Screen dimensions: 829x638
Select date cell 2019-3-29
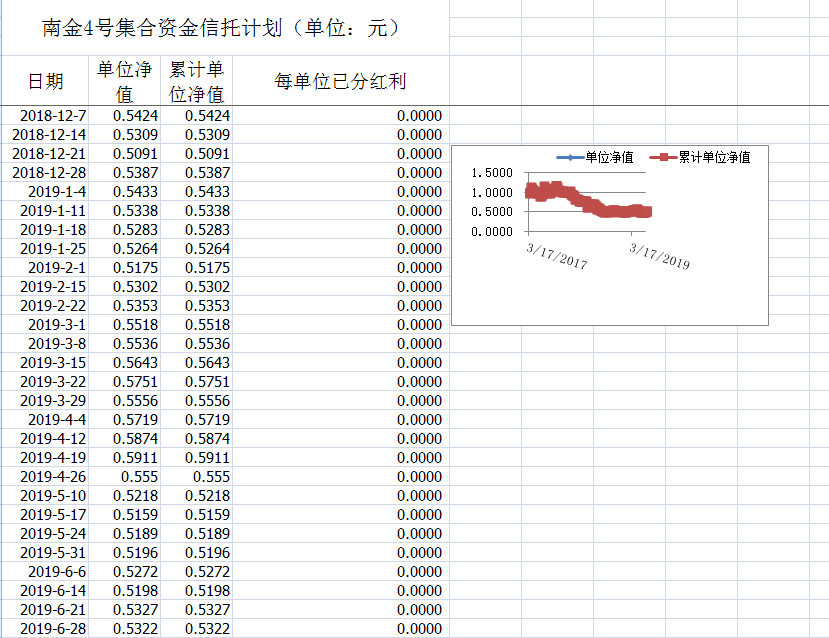tap(45, 401)
